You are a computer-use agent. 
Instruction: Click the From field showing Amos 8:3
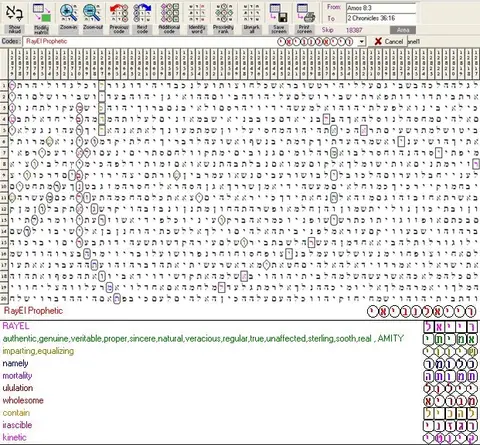381,8
